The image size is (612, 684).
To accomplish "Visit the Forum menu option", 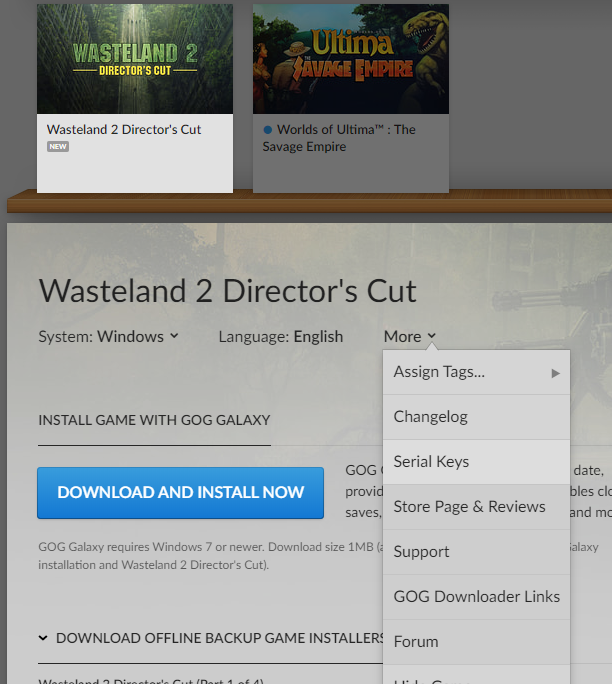I will [x=416, y=642].
